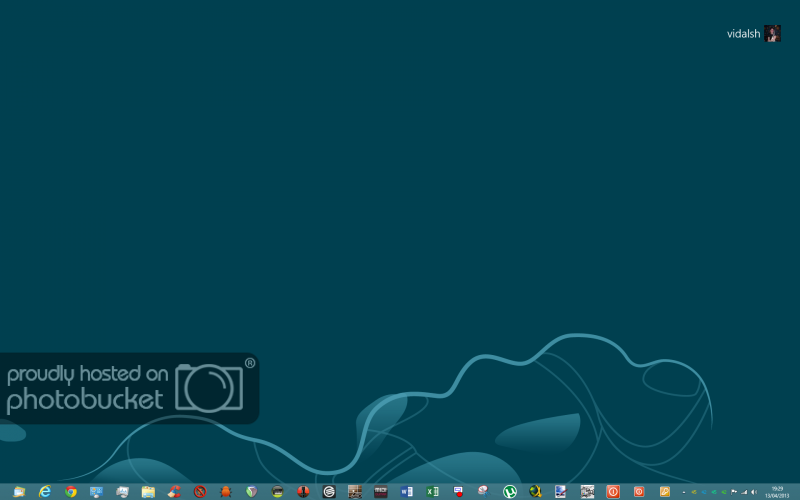Launch Internet Explorer from the taskbar
Image resolution: width=800 pixels, height=500 pixels.
coord(45,491)
